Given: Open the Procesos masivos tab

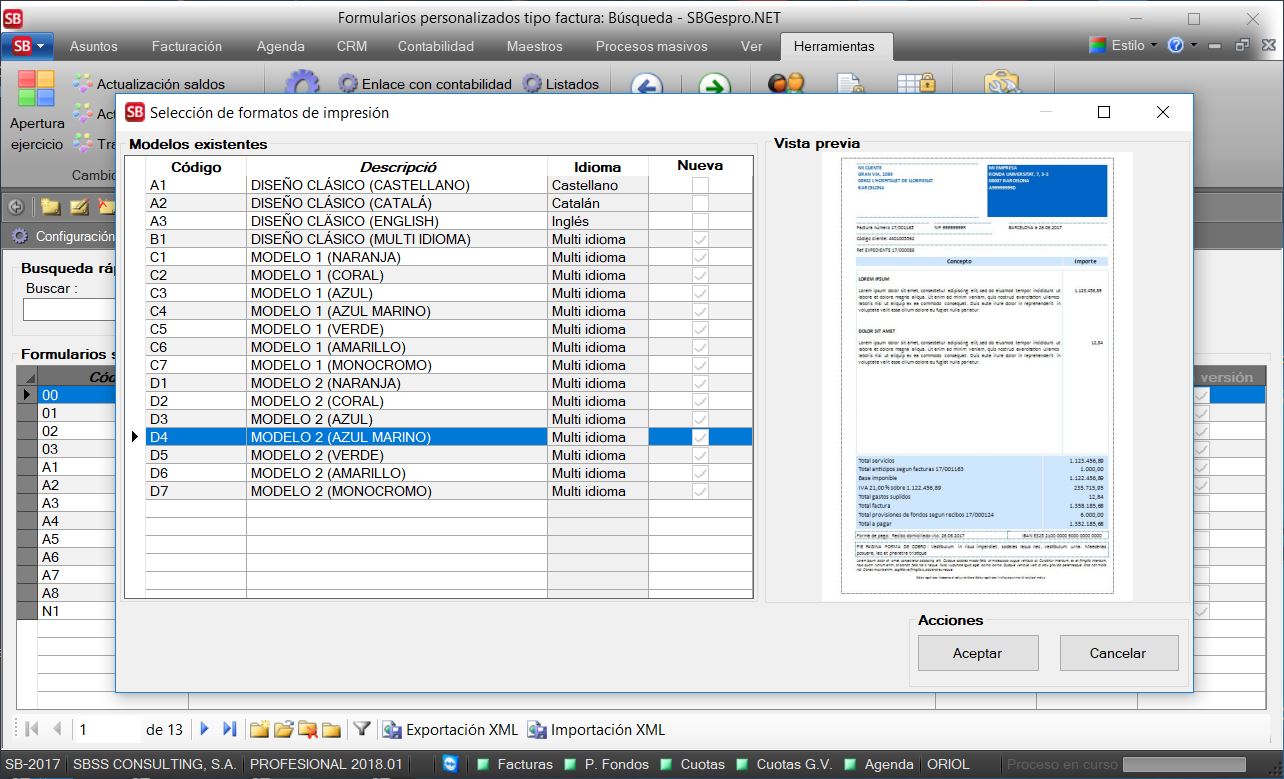Looking at the screenshot, I should pyautogui.click(x=651, y=46).
